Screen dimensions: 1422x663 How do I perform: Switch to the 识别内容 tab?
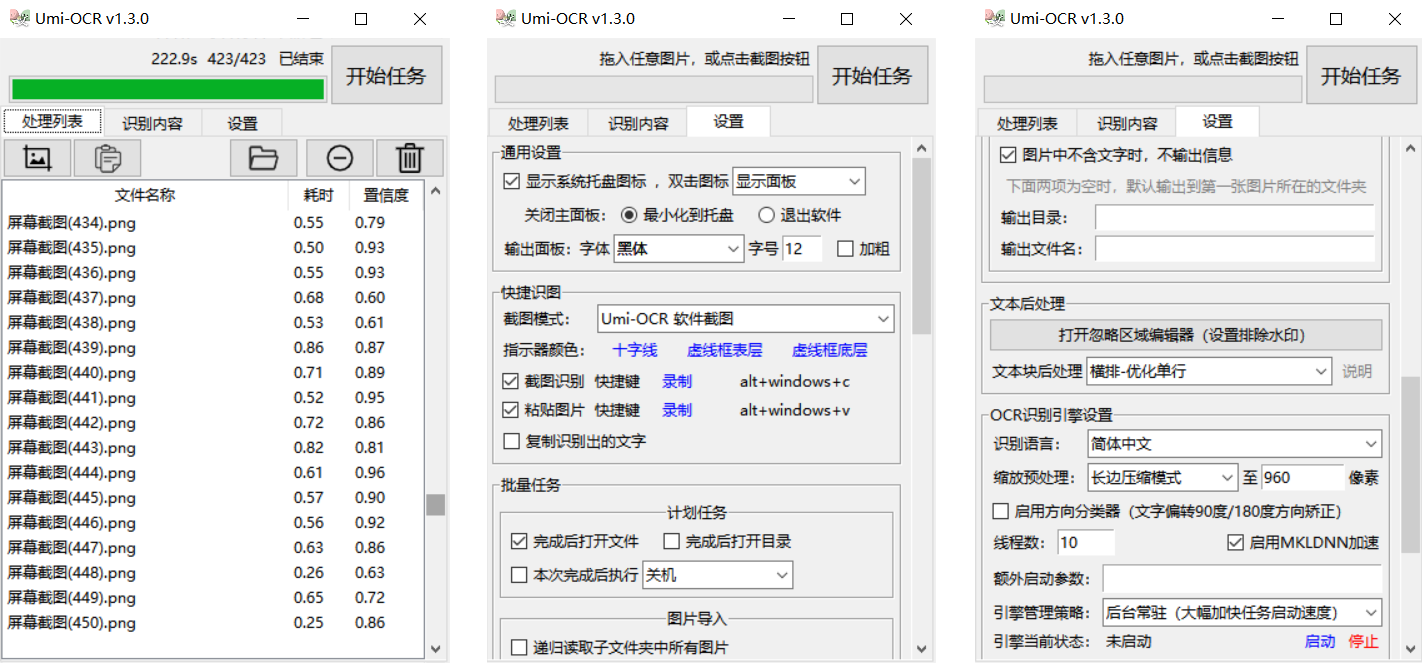coord(152,122)
